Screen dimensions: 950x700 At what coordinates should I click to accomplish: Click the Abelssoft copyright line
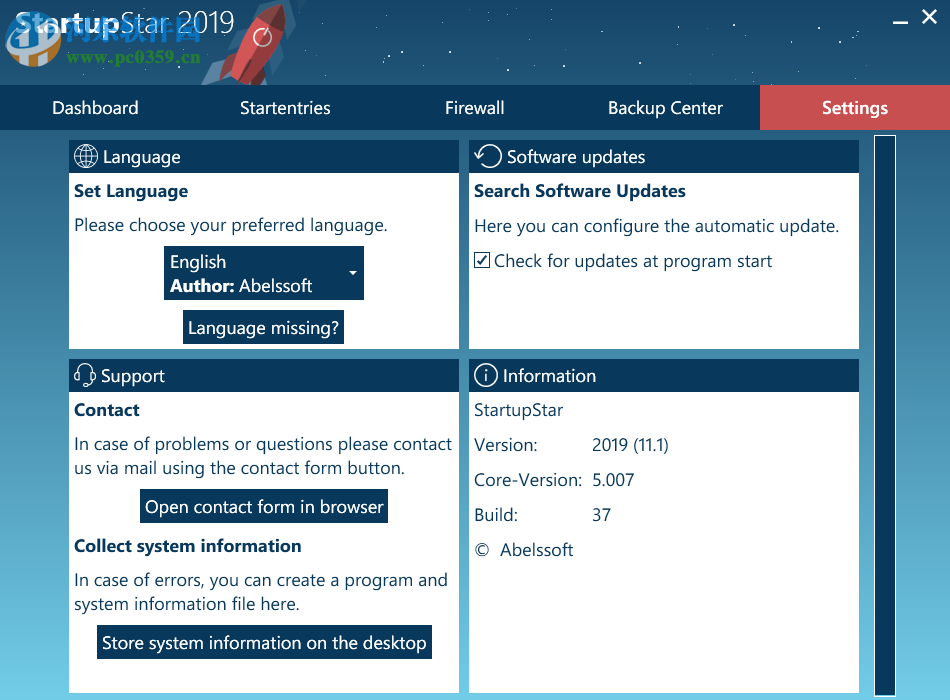click(524, 549)
